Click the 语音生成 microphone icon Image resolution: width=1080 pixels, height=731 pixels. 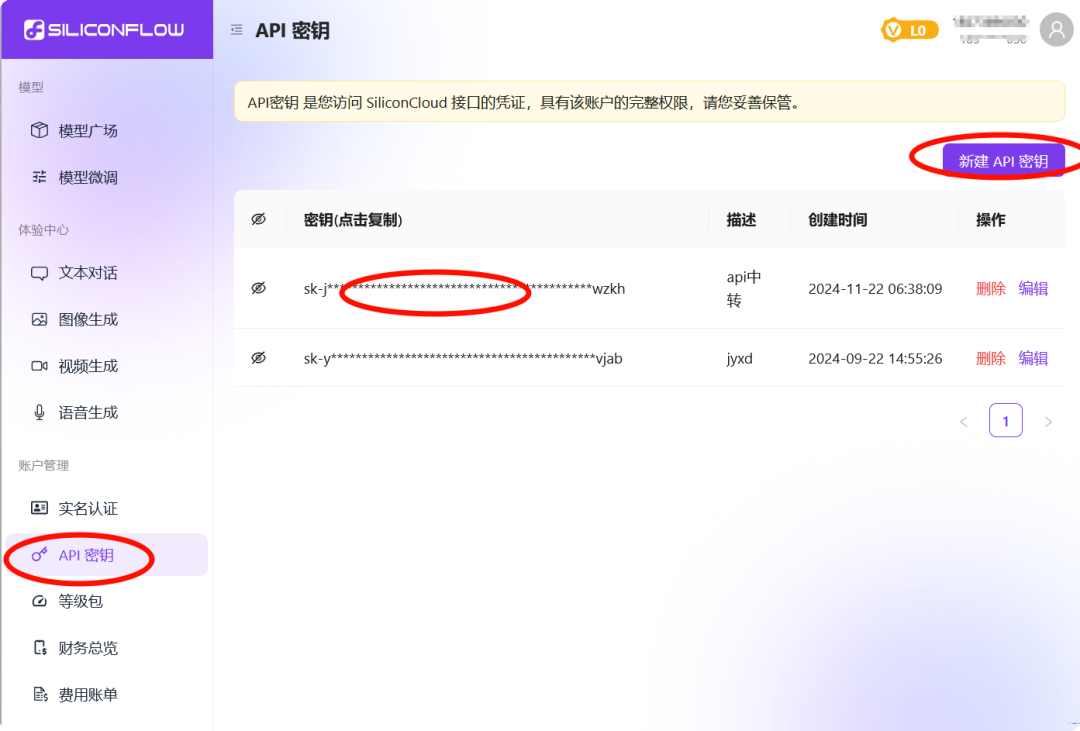[39, 412]
